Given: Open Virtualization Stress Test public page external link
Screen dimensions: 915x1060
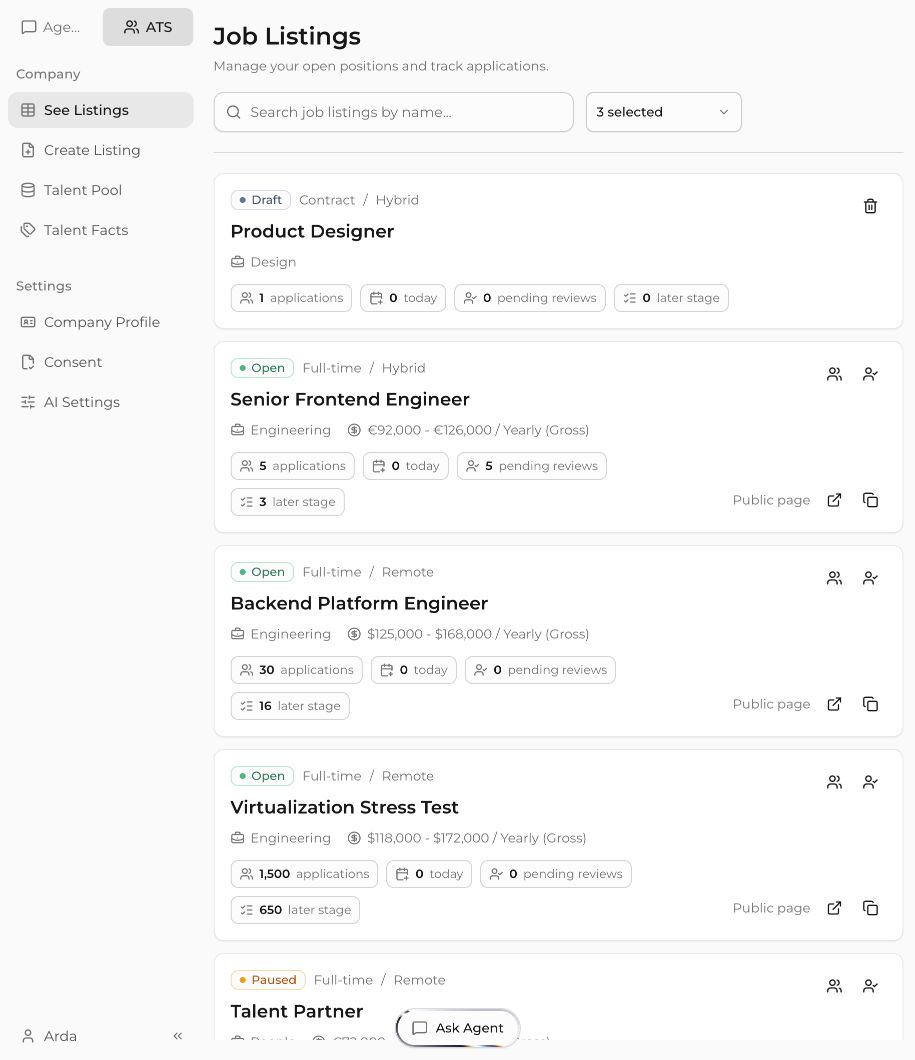Looking at the screenshot, I should (835, 908).
